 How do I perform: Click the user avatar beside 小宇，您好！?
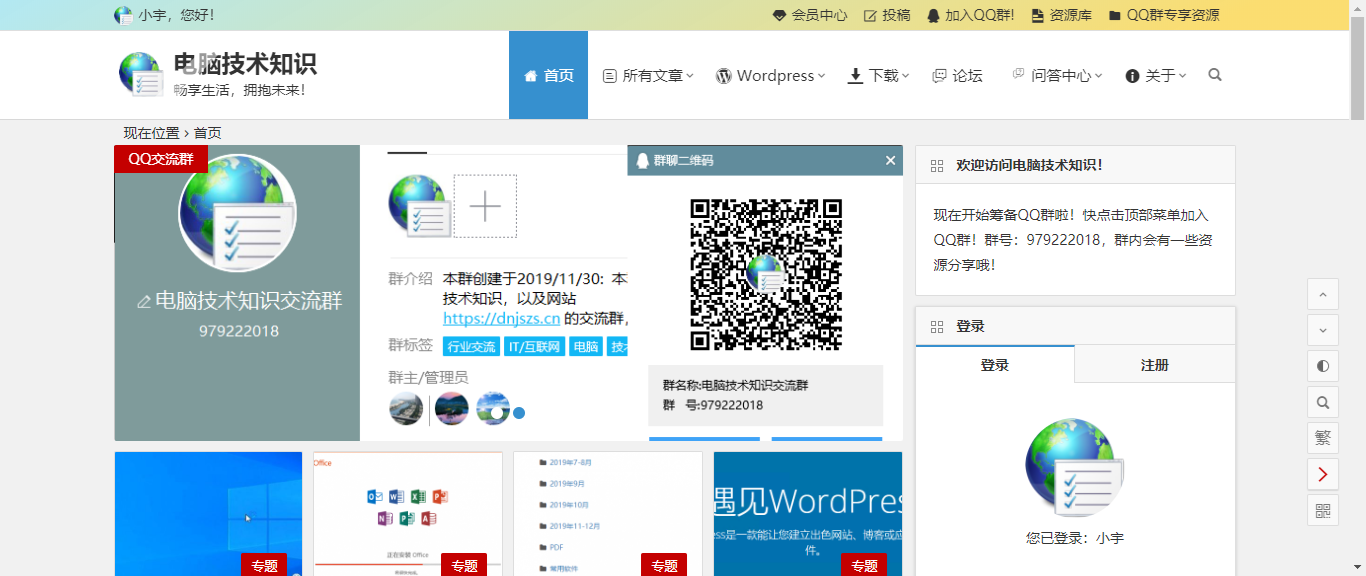(x=123, y=15)
